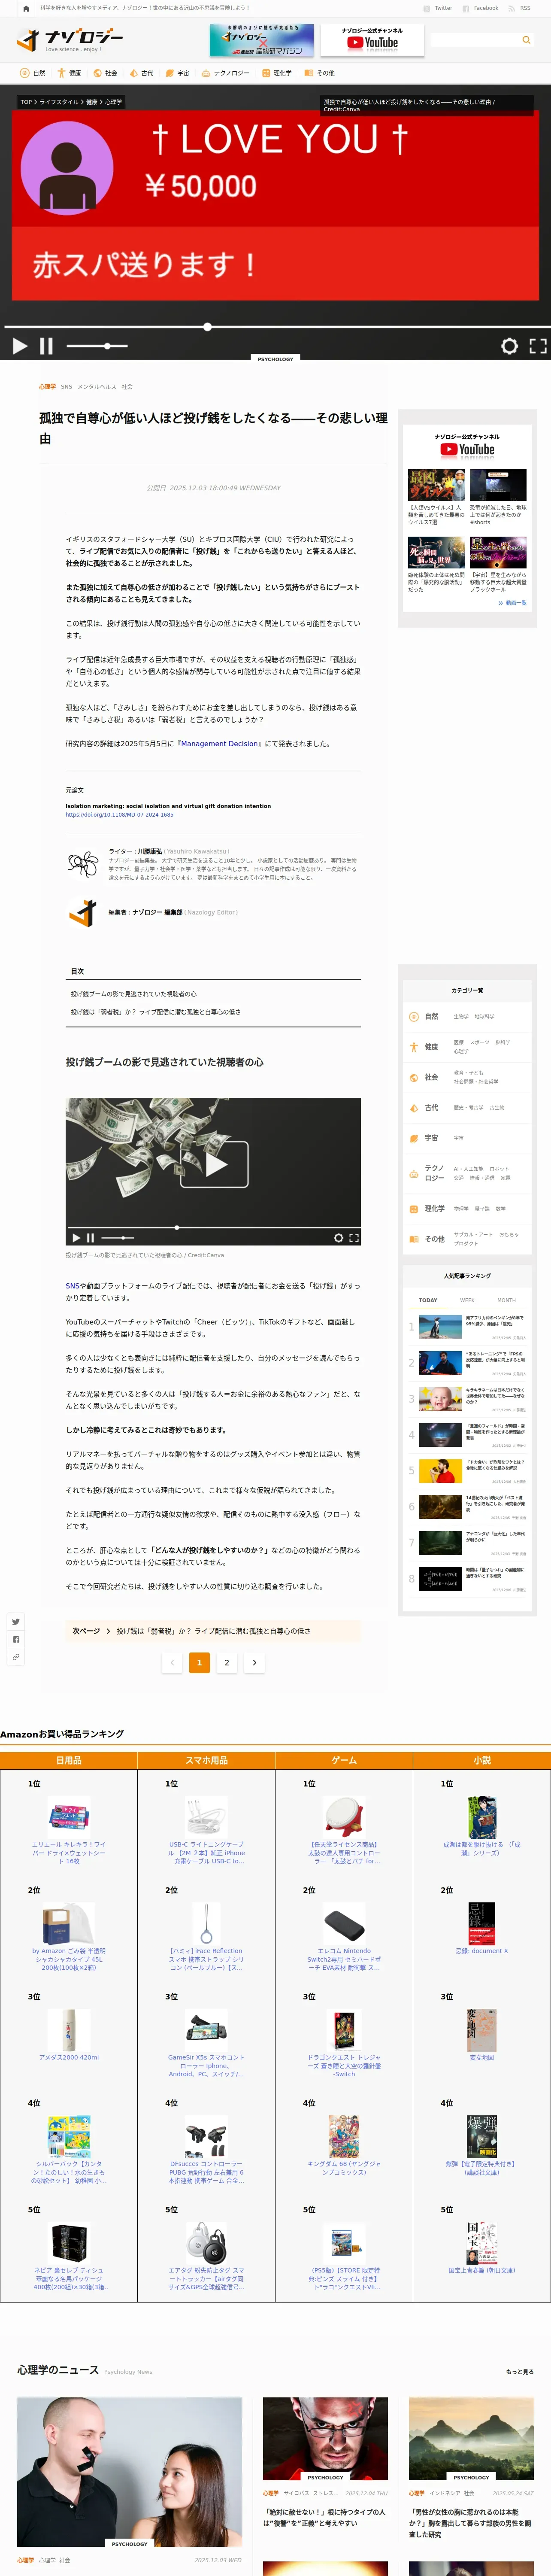Go to pagination page 2

pos(227,1662)
